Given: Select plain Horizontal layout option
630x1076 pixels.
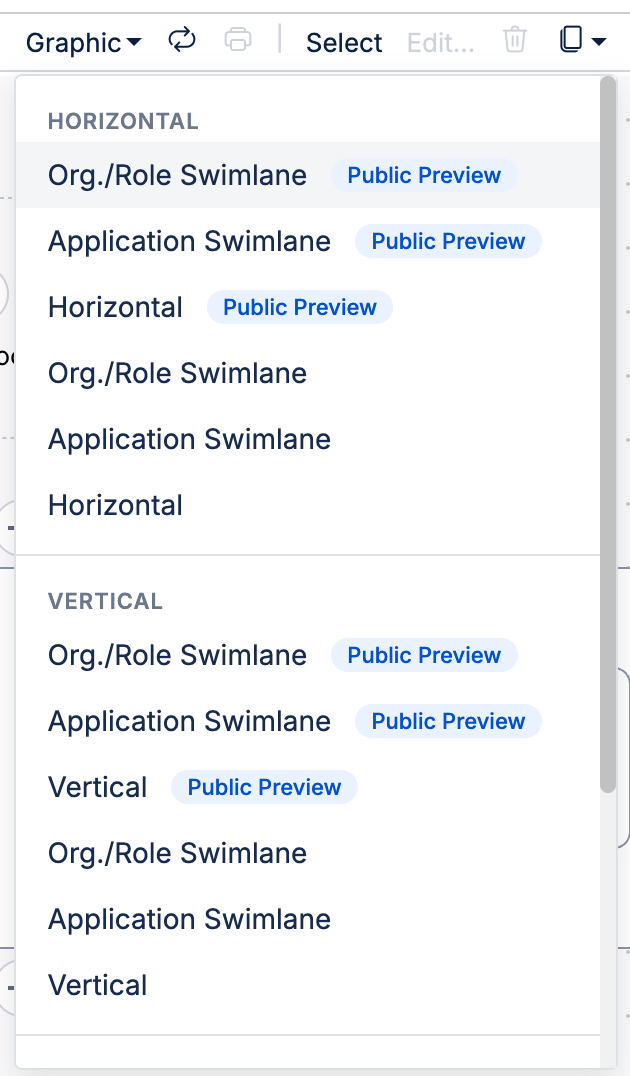Looking at the screenshot, I should click(307, 506).
